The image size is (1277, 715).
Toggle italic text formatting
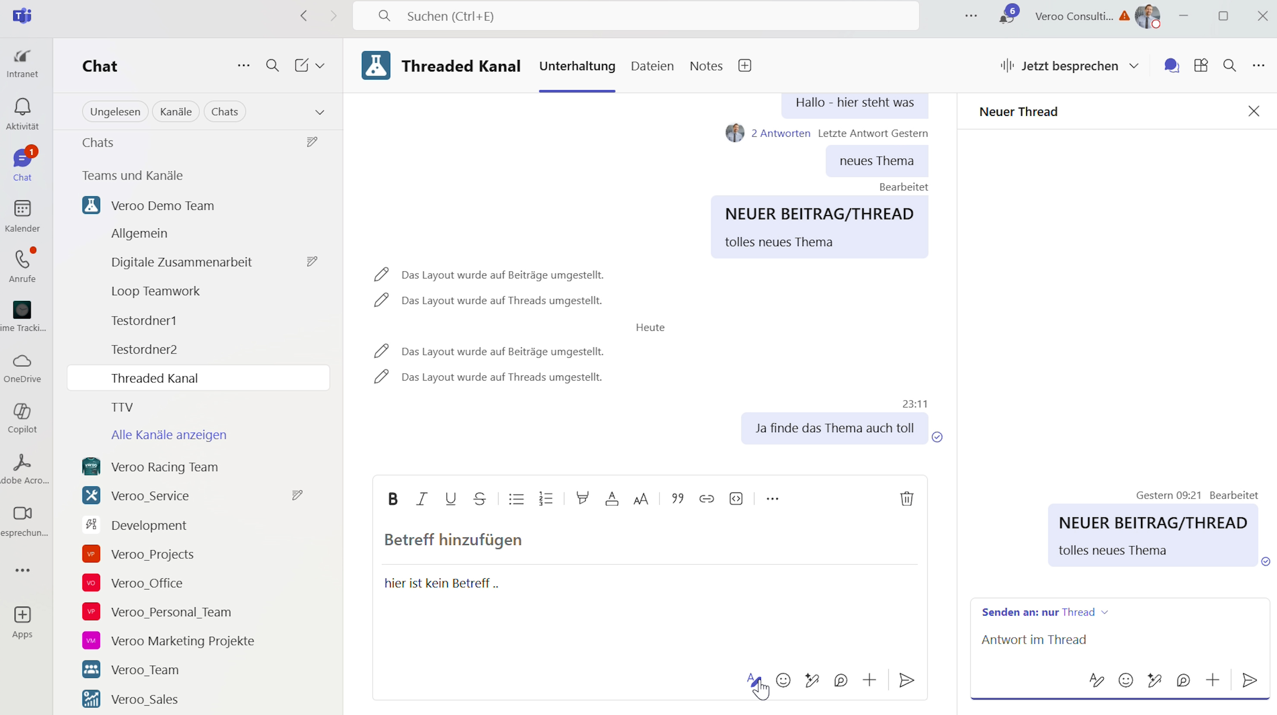pos(422,499)
